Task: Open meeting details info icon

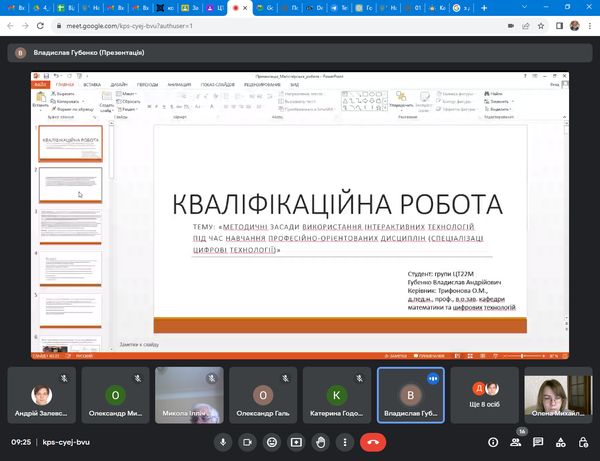Action: 493,441
